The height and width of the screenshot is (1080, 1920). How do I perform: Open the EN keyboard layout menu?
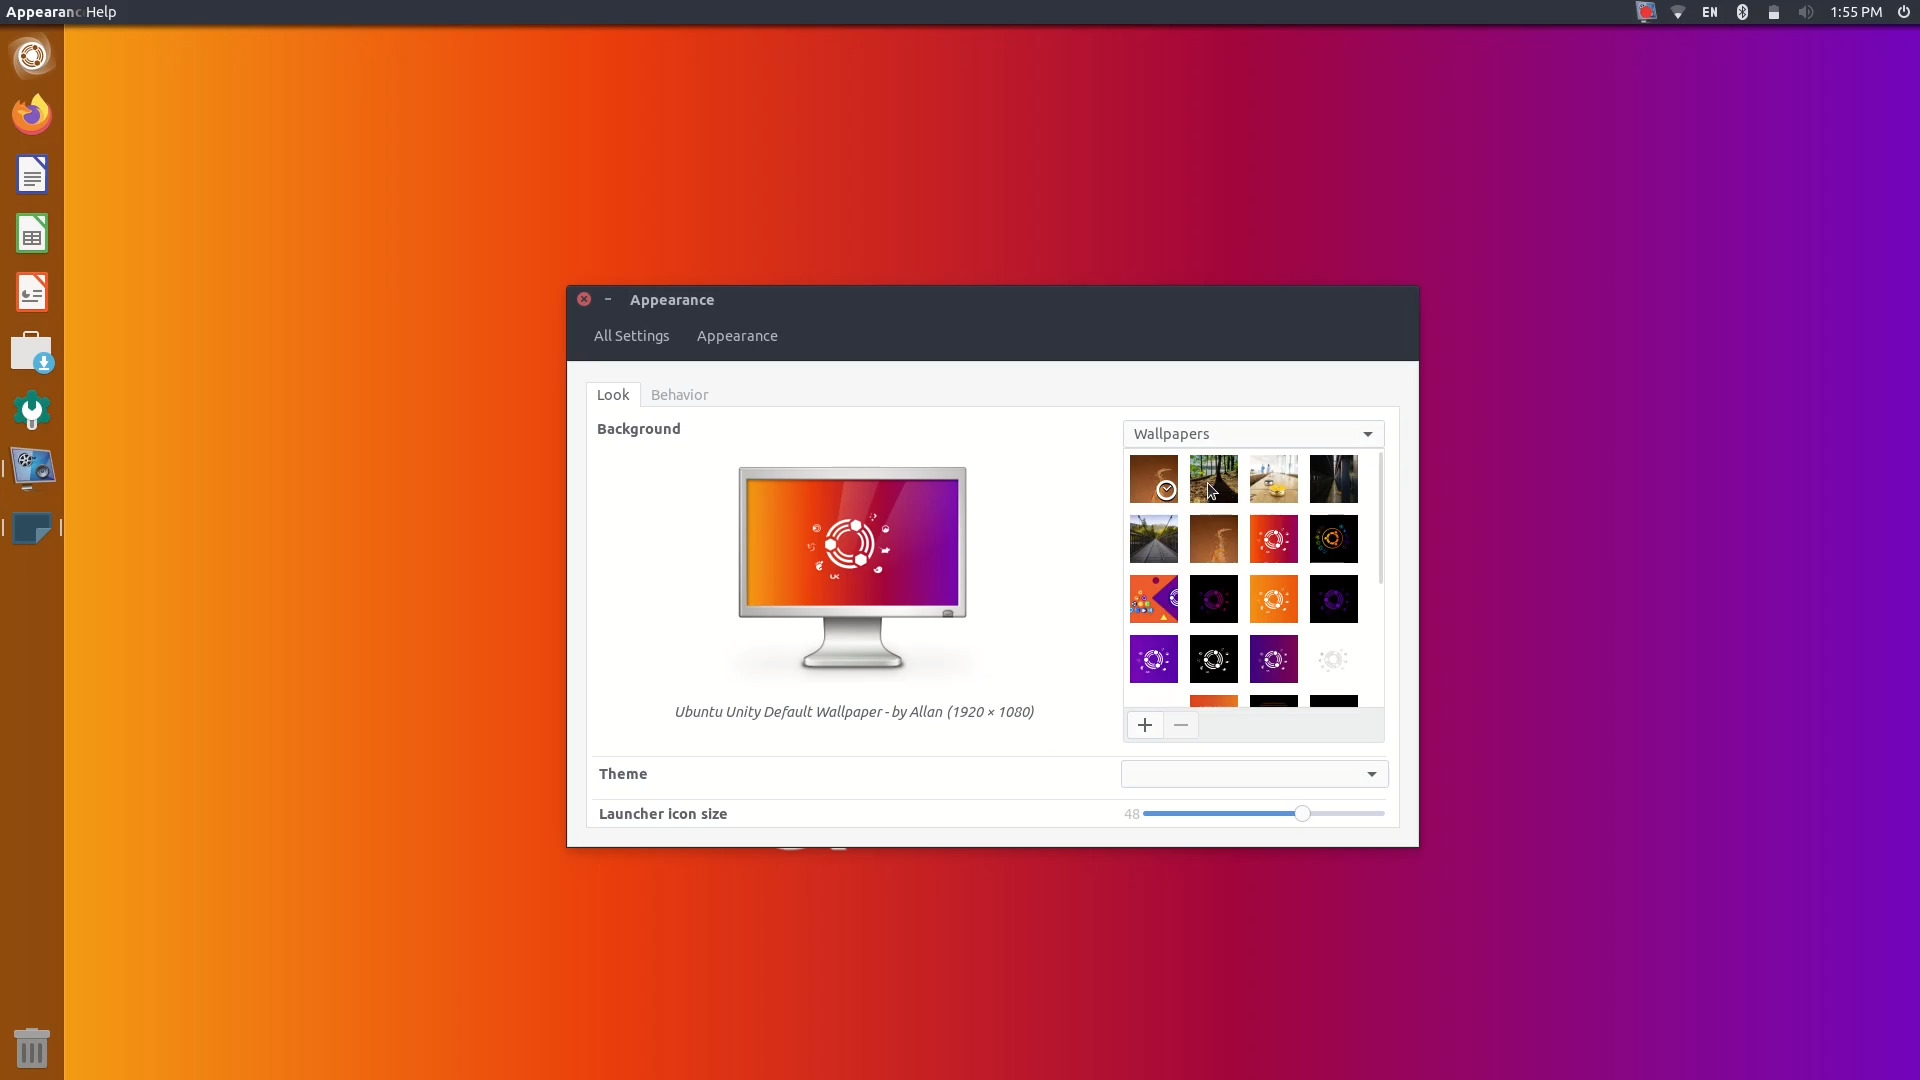pos(1709,12)
